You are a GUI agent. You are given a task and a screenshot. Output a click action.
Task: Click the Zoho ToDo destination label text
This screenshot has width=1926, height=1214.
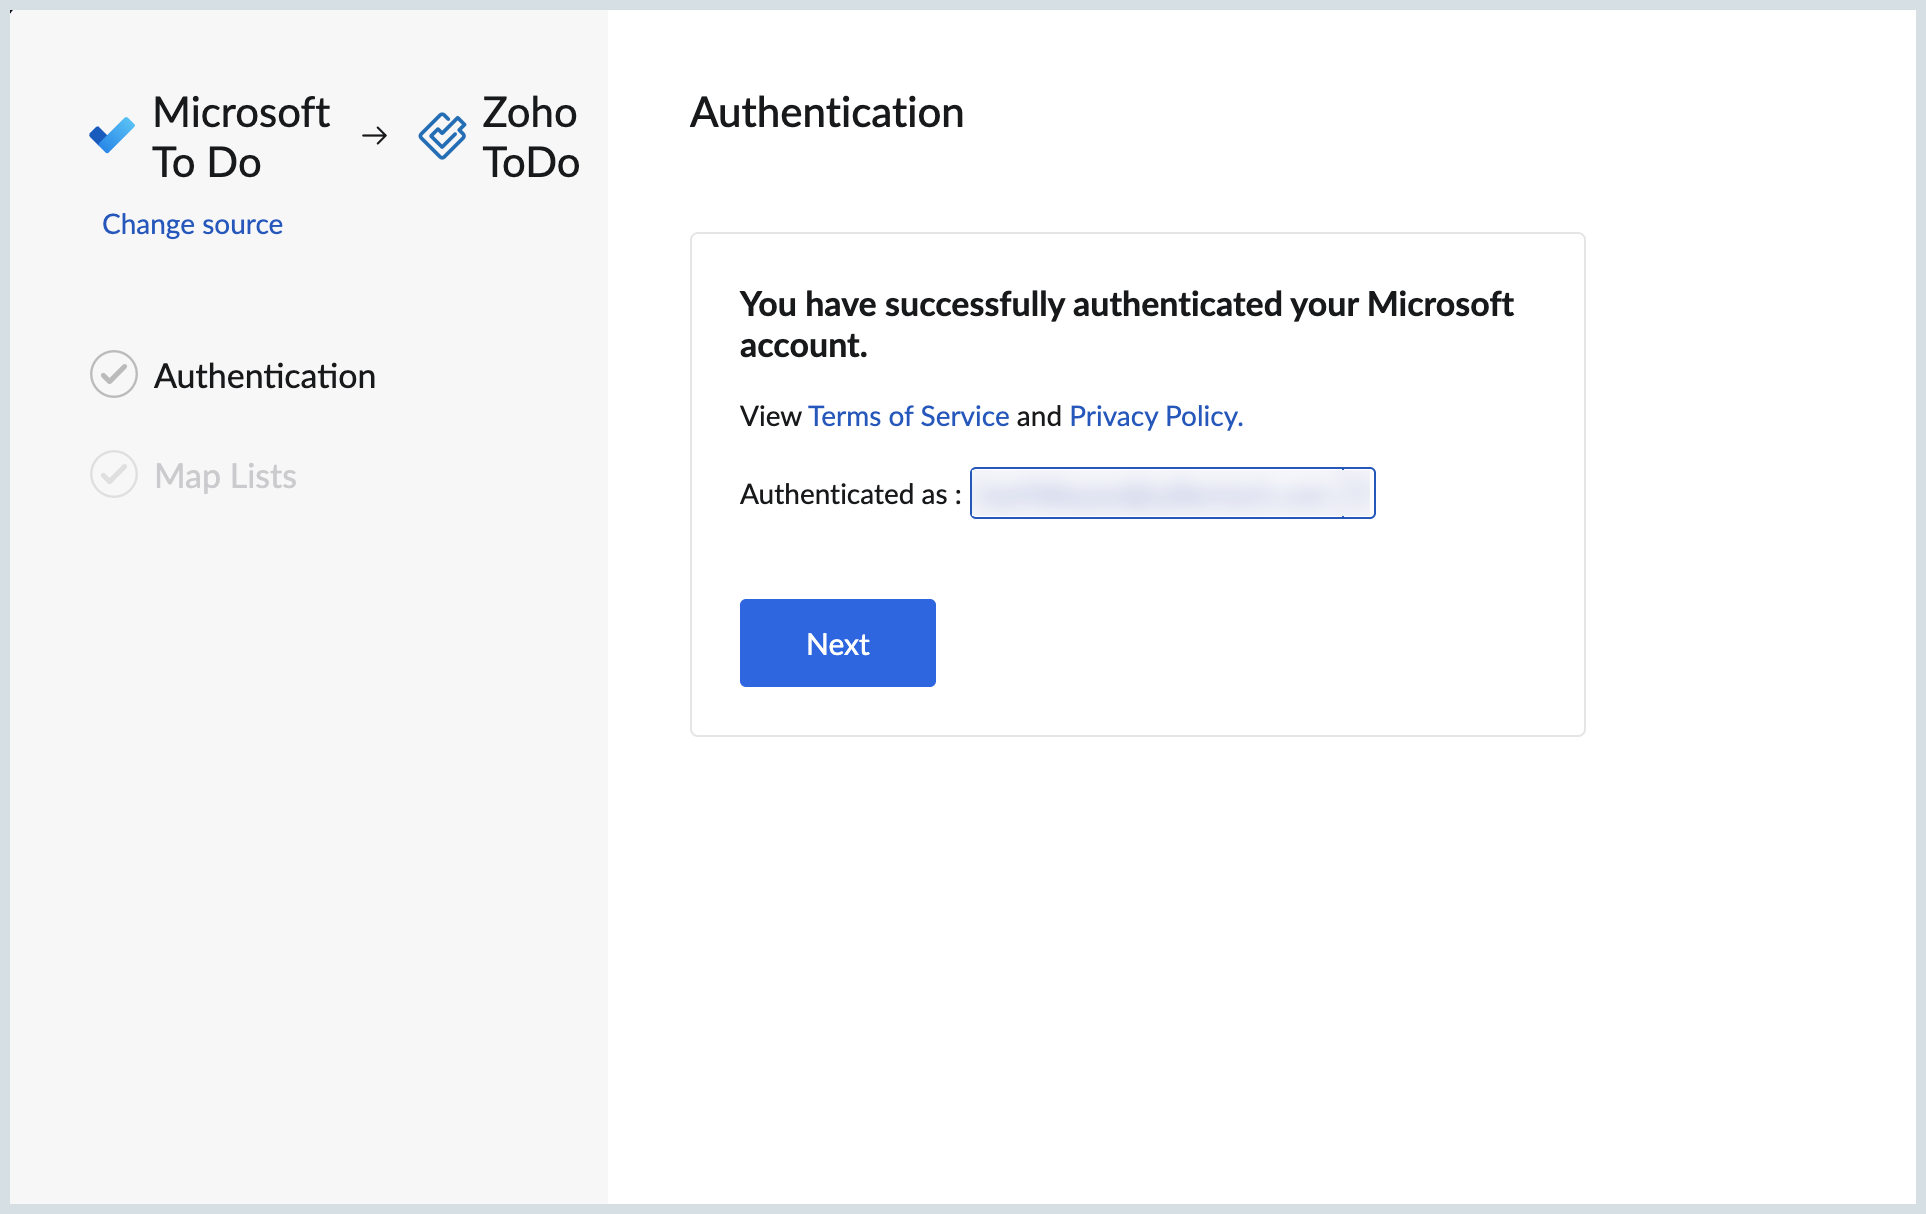tap(531, 137)
